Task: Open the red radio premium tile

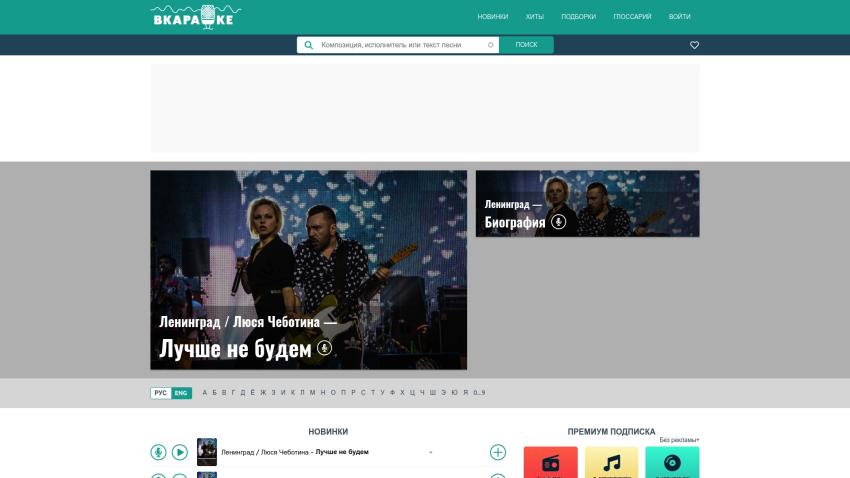Action: [x=550, y=462]
